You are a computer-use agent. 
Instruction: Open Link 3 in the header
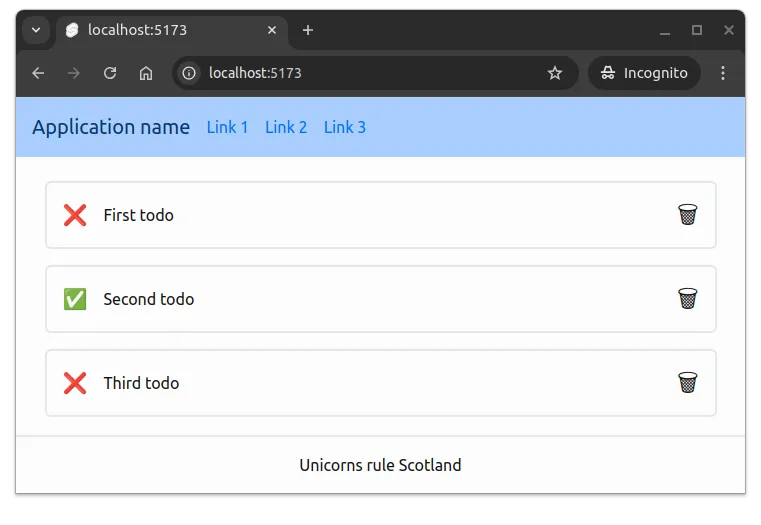pyautogui.click(x=345, y=127)
